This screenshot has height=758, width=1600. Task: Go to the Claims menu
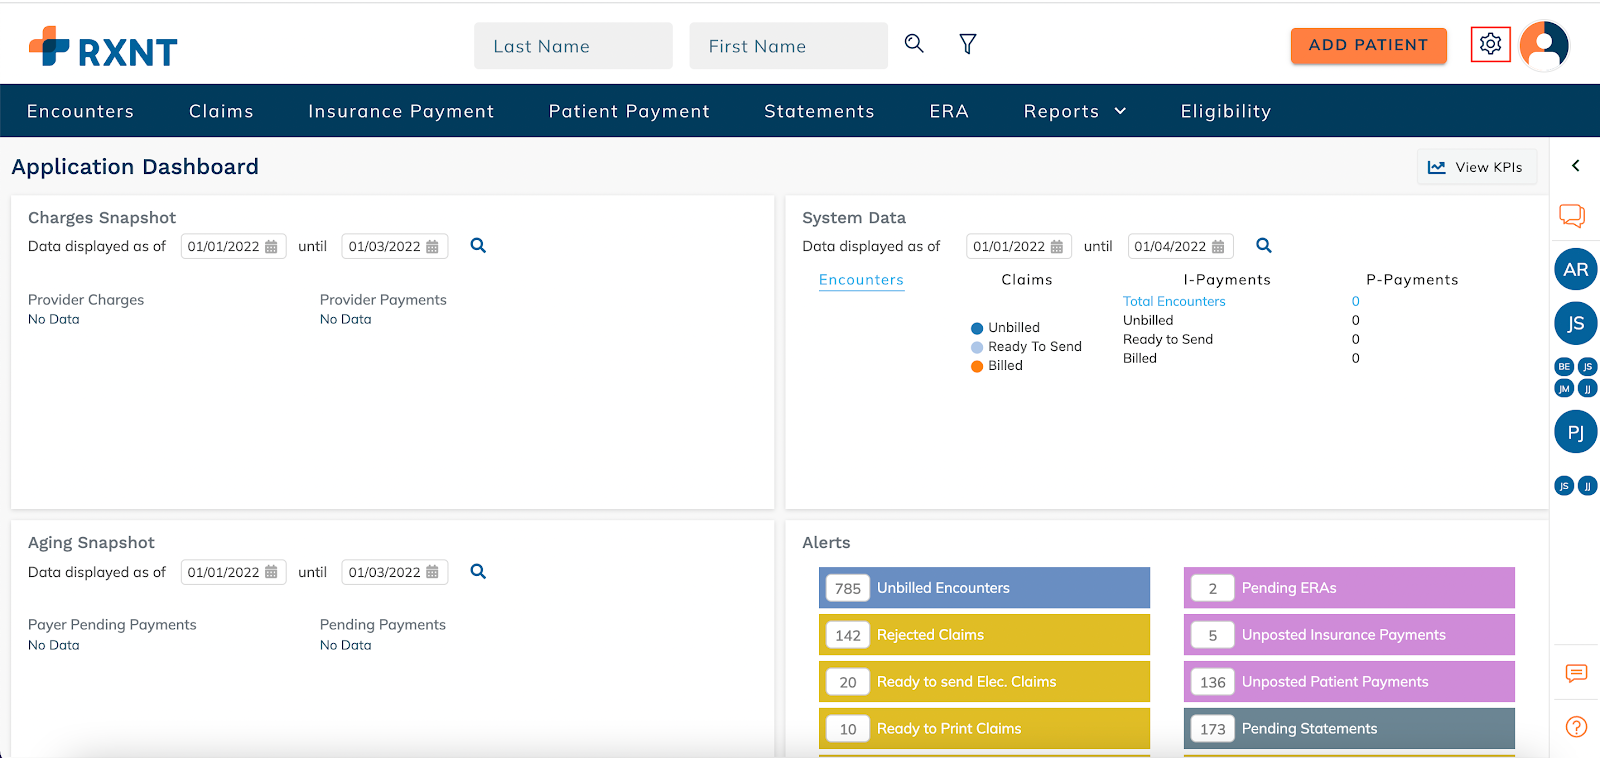(x=221, y=111)
